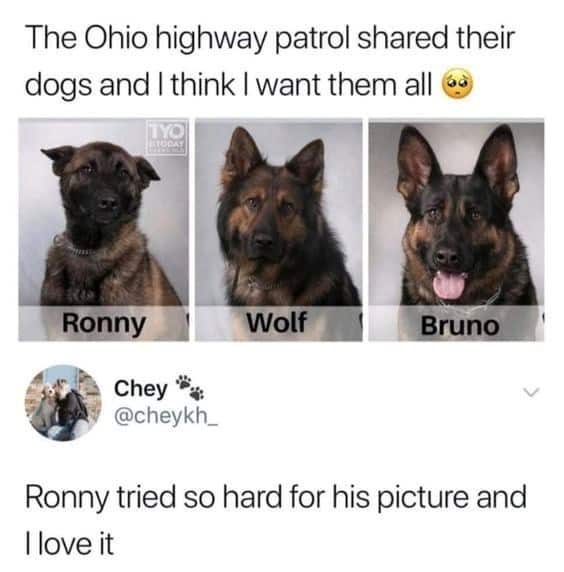This screenshot has width=564, height=572.
Task: Click the Ronny name label
Action: (x=104, y=324)
